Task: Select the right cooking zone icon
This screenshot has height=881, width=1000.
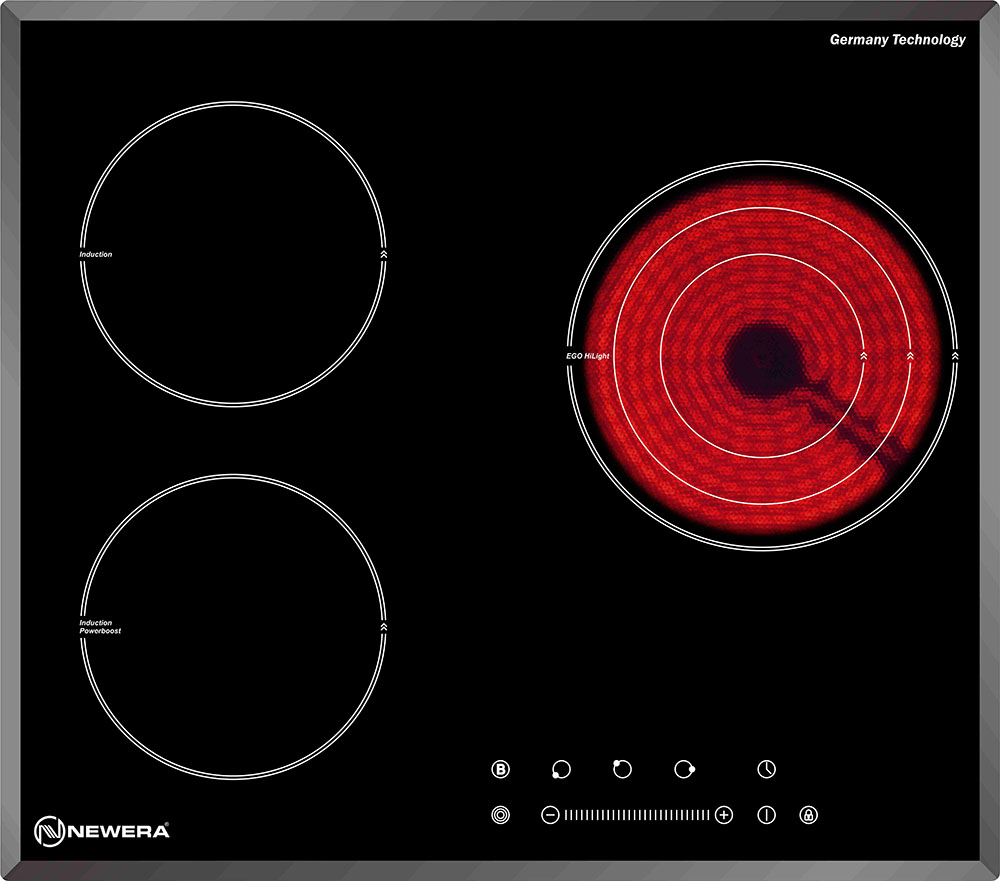Action: click(x=684, y=768)
